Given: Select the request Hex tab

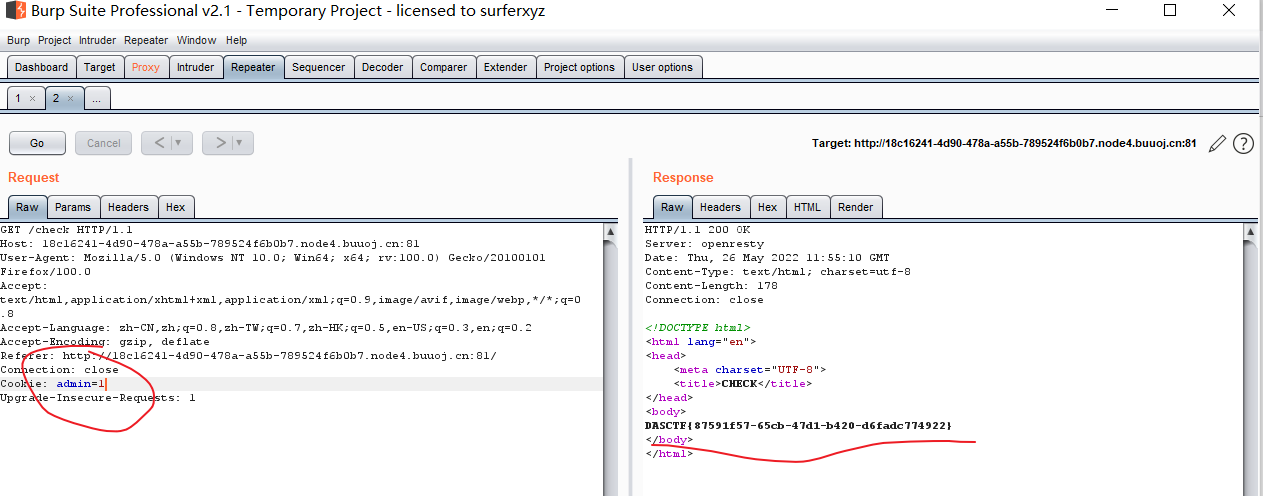Looking at the screenshot, I should tap(176, 207).
